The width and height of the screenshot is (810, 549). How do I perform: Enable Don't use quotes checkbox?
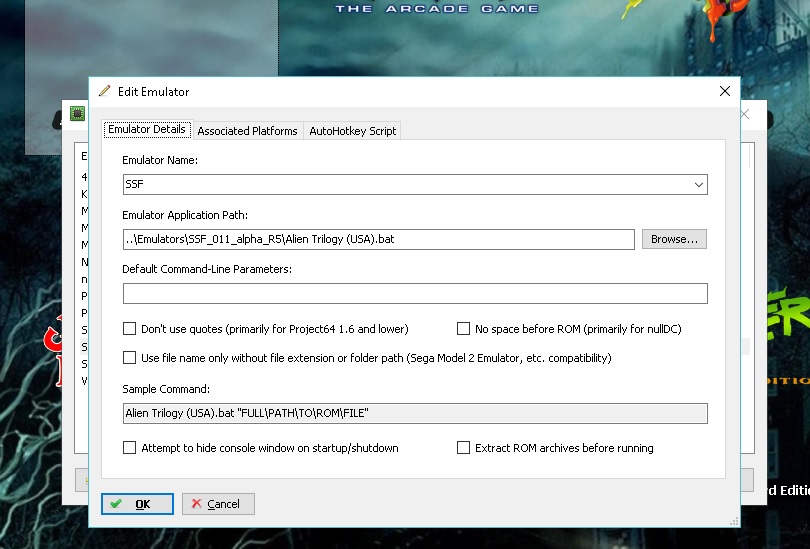(130, 328)
